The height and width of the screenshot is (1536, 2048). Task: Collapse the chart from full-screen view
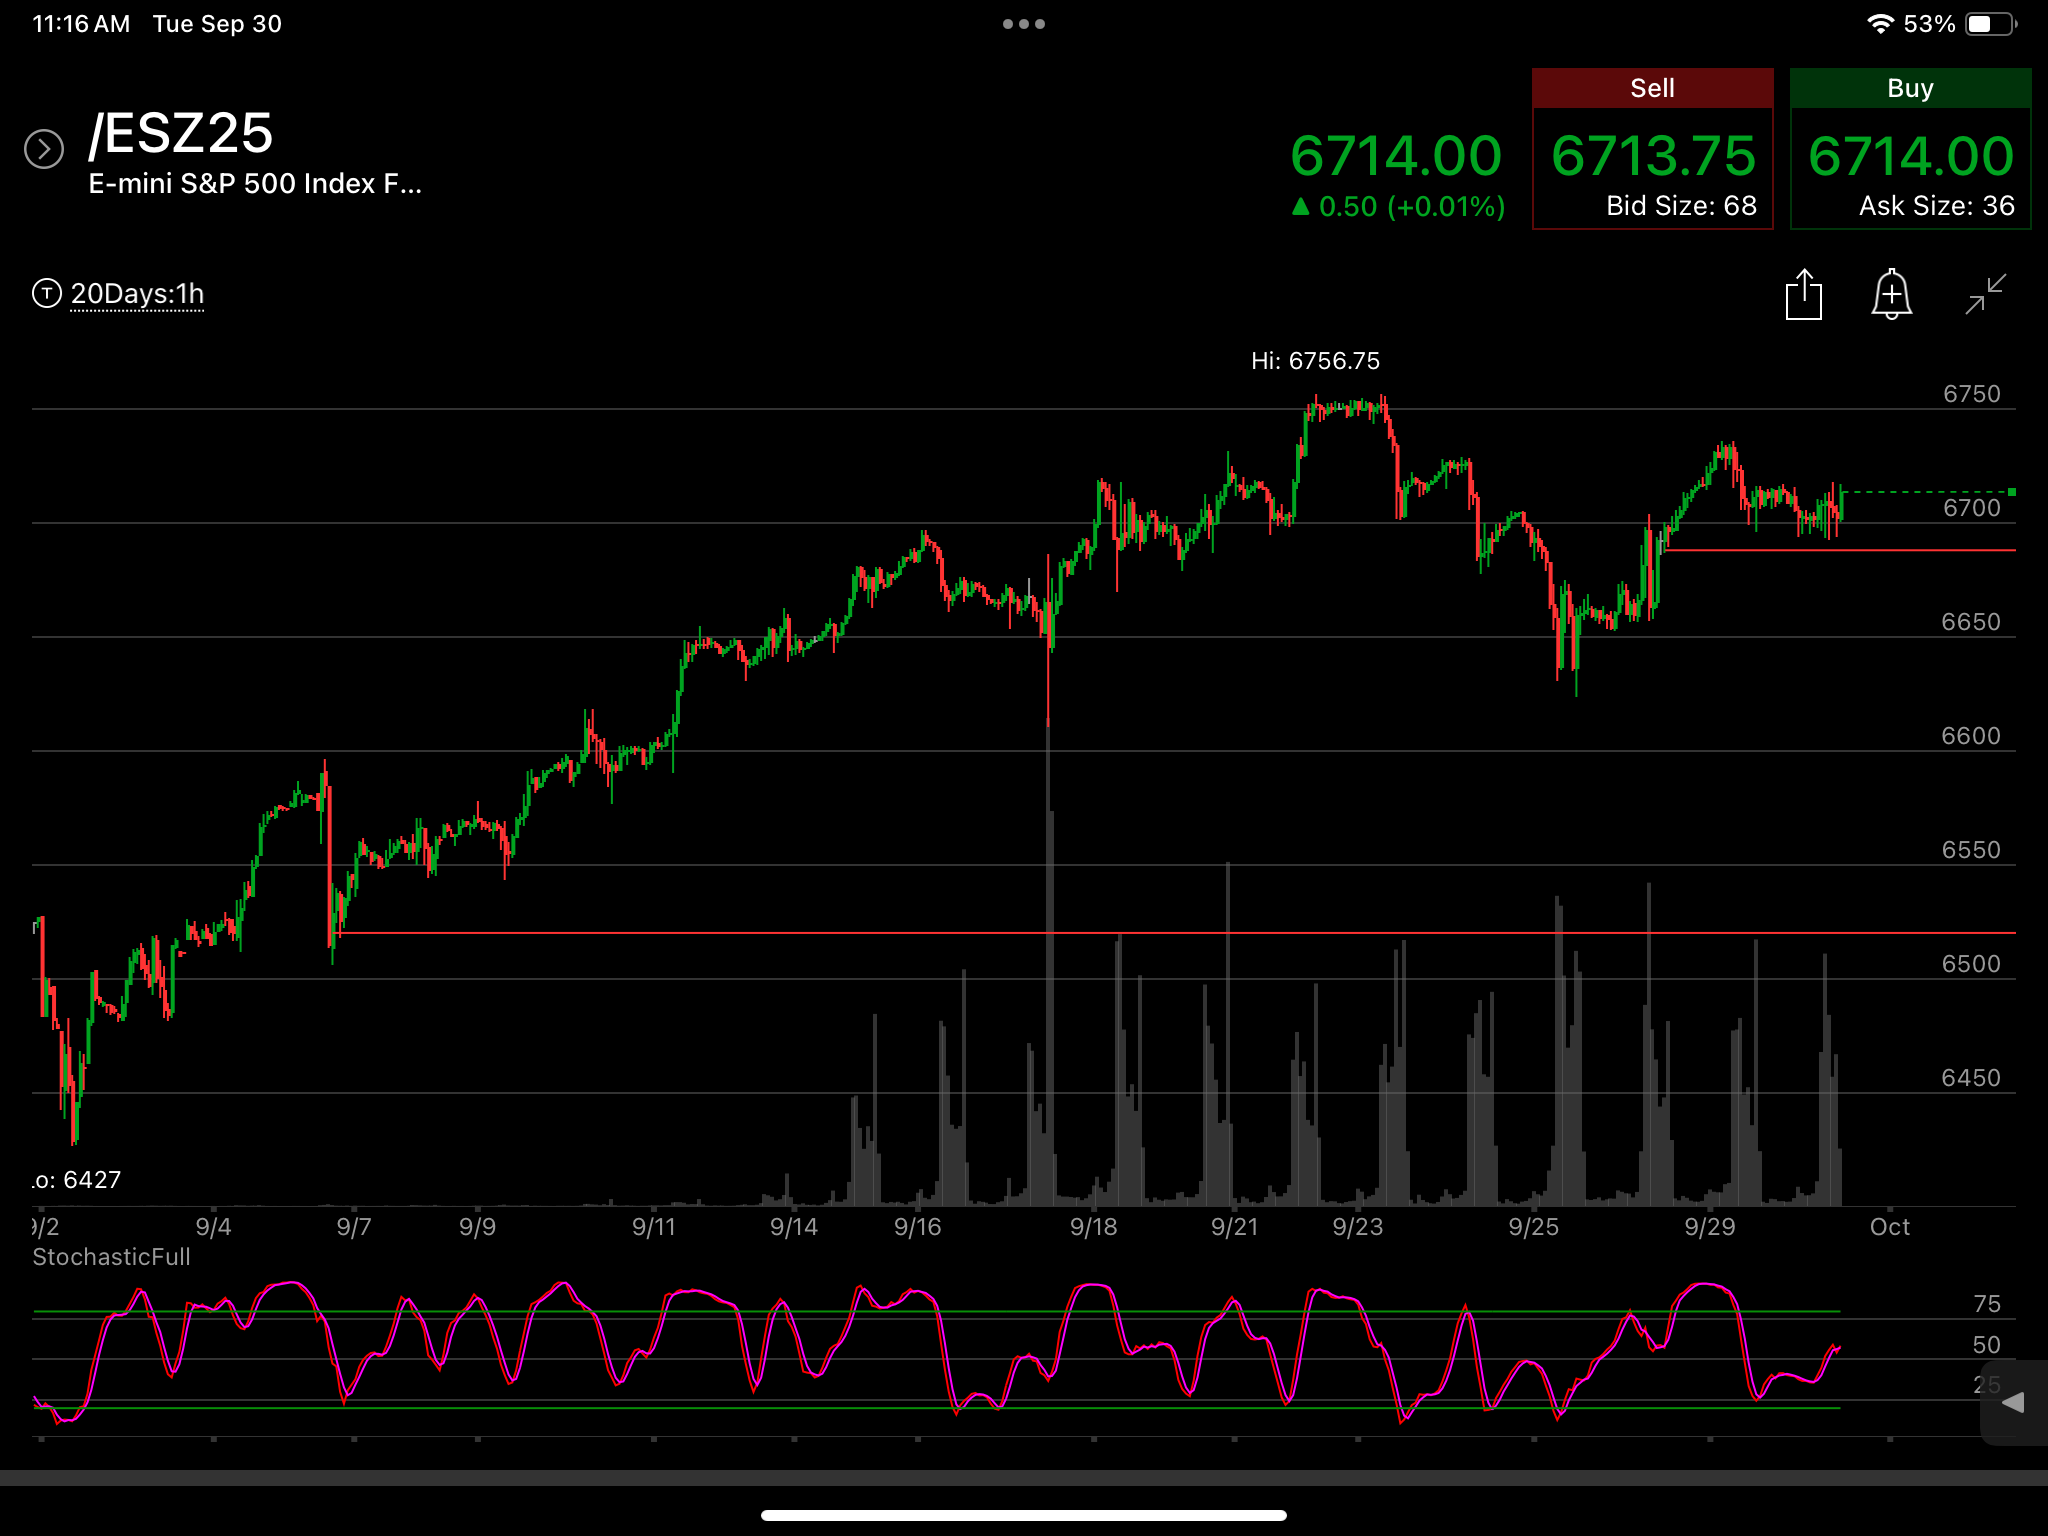click(1985, 295)
